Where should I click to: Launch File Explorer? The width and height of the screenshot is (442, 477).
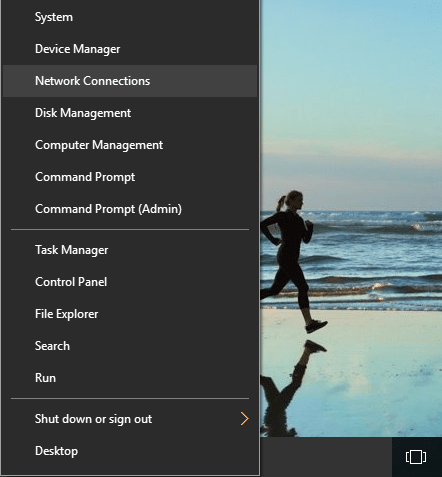pos(130,314)
